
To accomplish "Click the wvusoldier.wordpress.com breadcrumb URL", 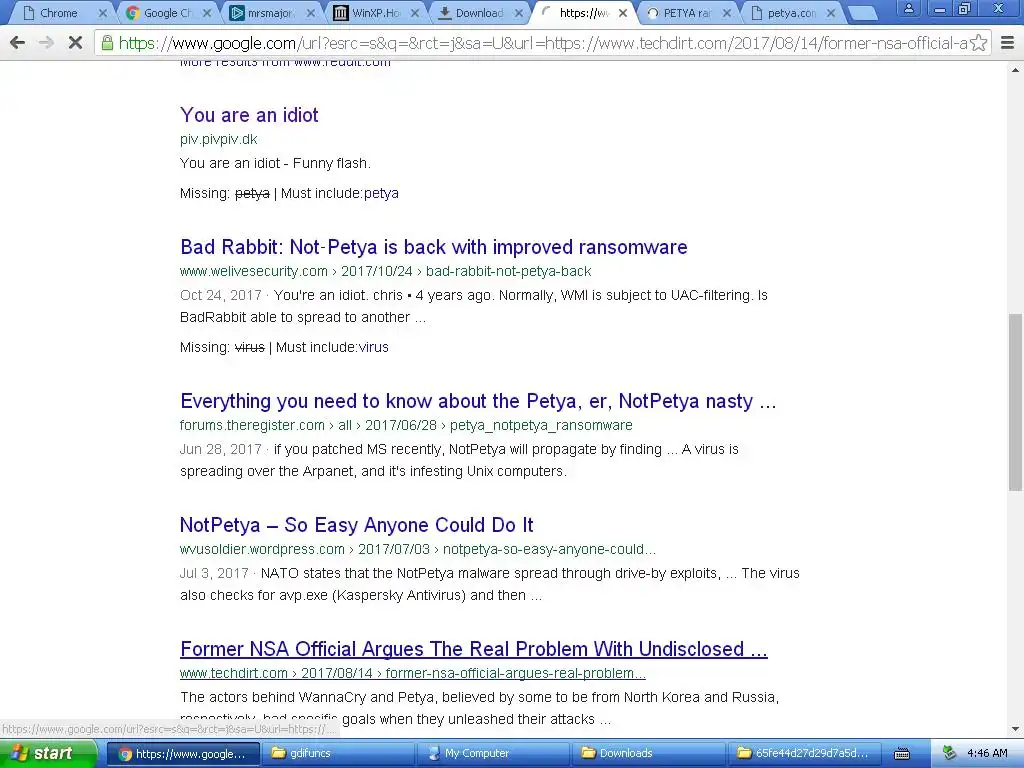I will (418, 549).
